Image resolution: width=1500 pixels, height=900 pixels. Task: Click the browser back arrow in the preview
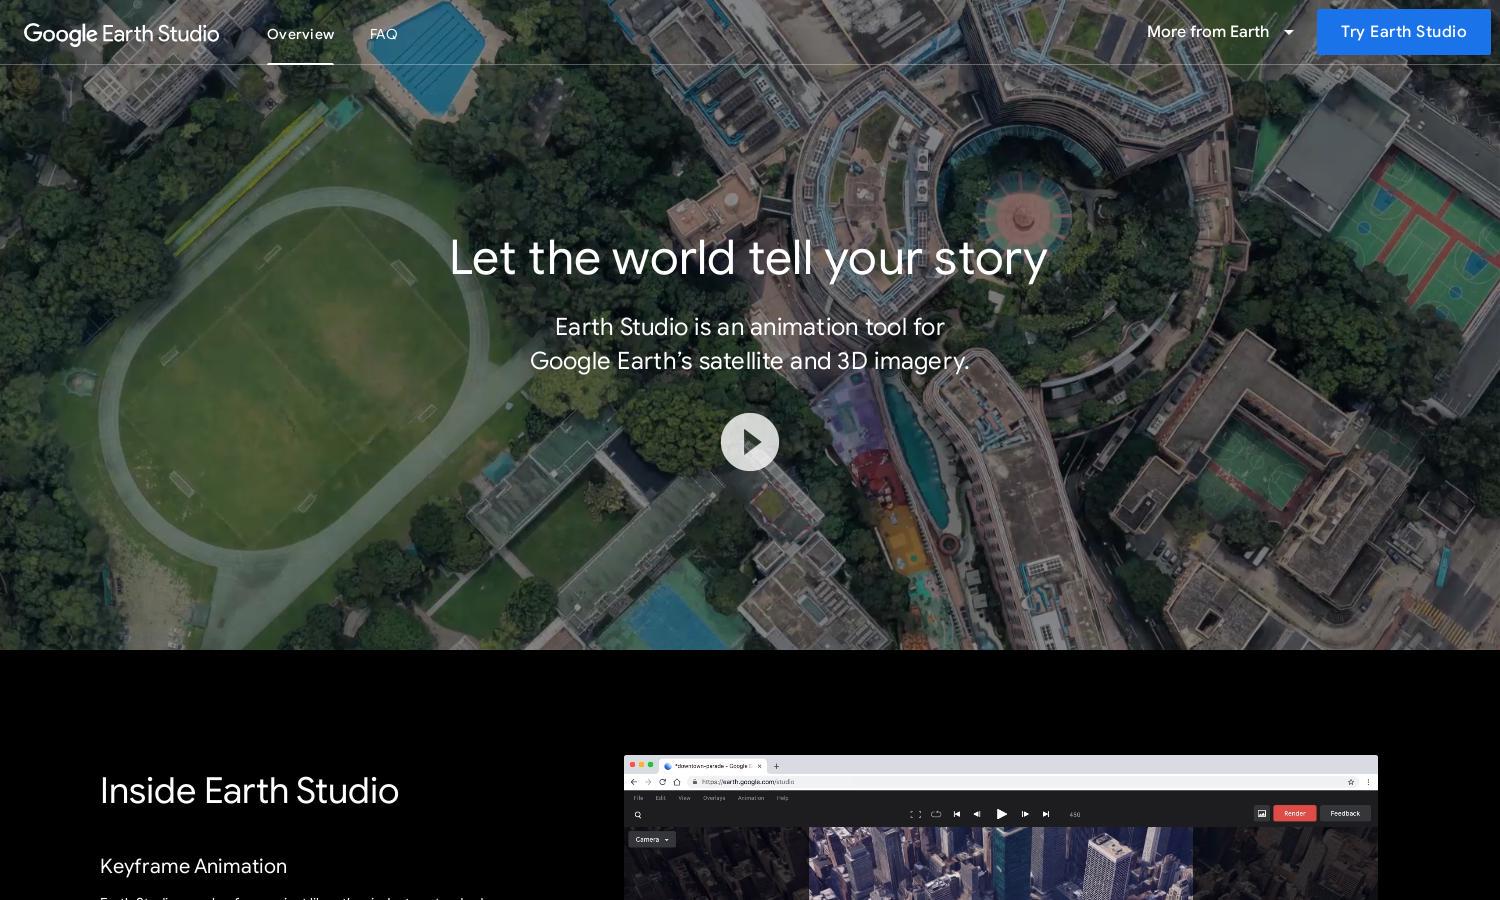tap(633, 782)
